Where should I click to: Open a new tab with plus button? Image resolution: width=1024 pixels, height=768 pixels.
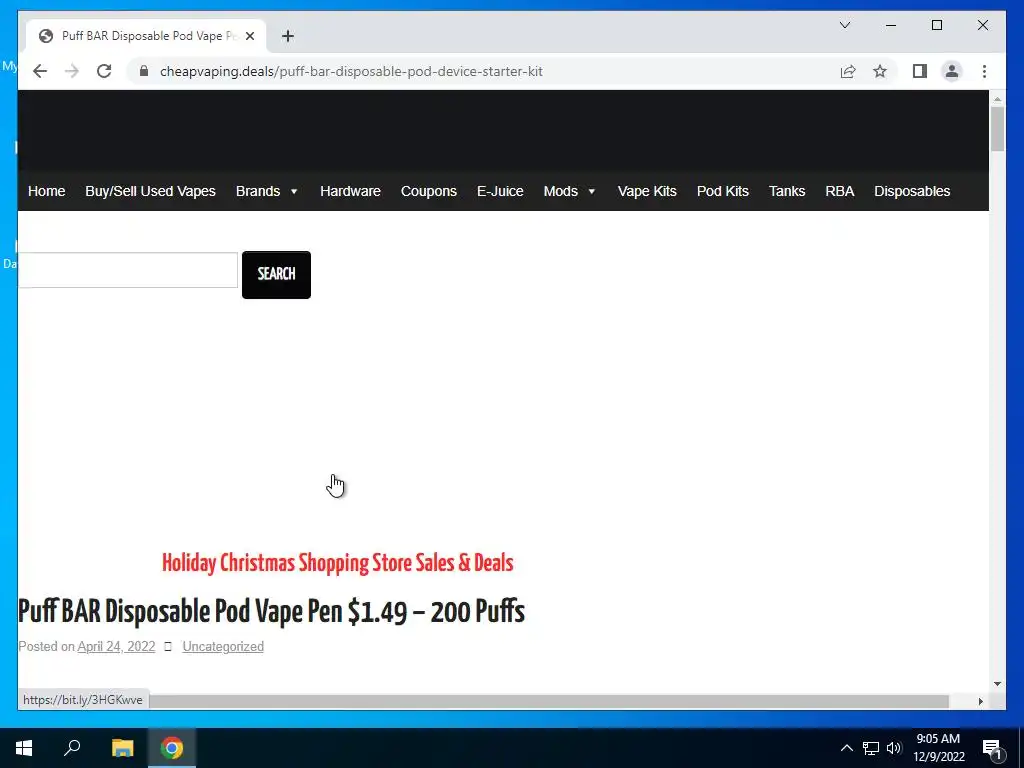tap(288, 36)
